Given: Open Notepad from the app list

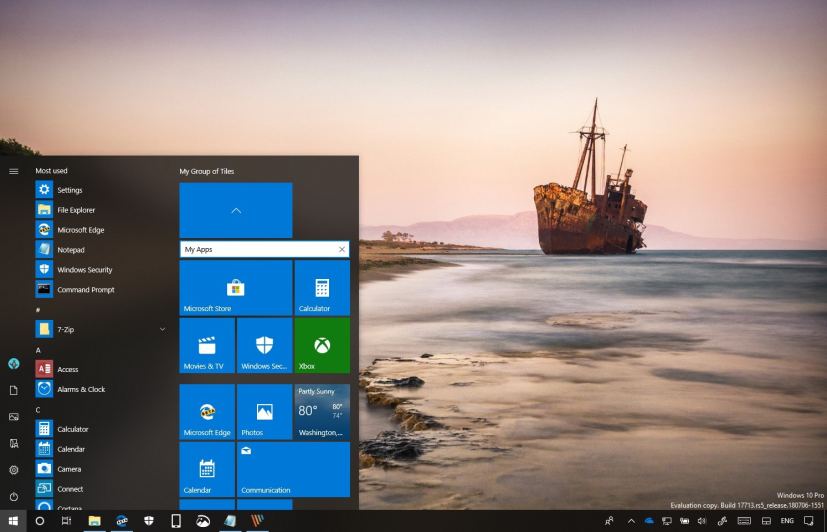Looking at the screenshot, I should pos(100,250).
